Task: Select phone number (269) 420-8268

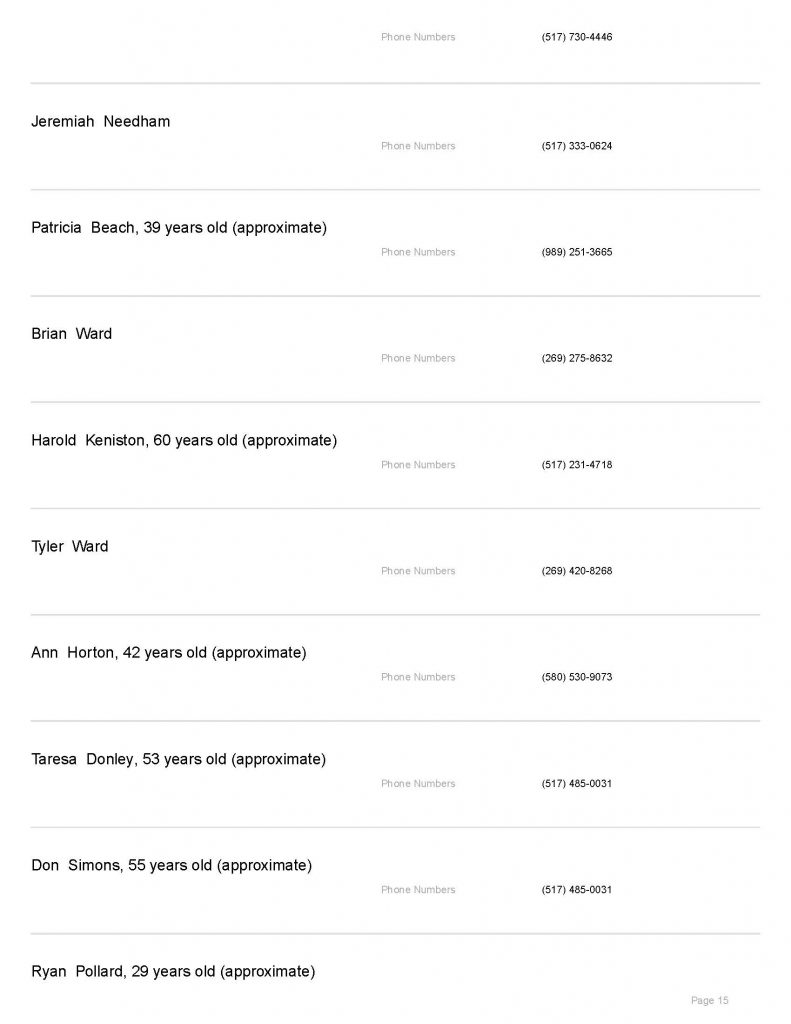Action: pos(577,571)
